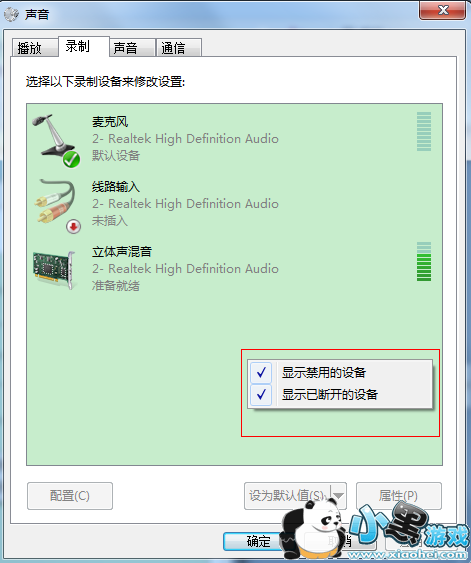Click the green default-device checkmark badge
The image size is (471, 563).
coord(71,159)
